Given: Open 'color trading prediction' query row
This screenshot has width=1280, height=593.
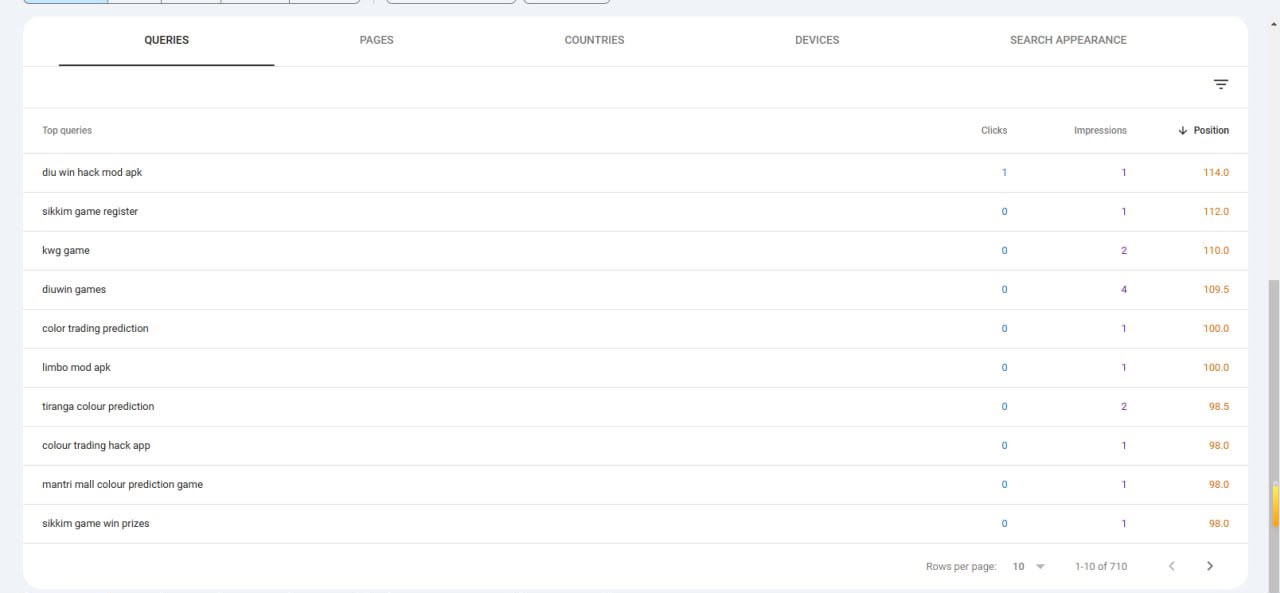Looking at the screenshot, I should pos(635,328).
